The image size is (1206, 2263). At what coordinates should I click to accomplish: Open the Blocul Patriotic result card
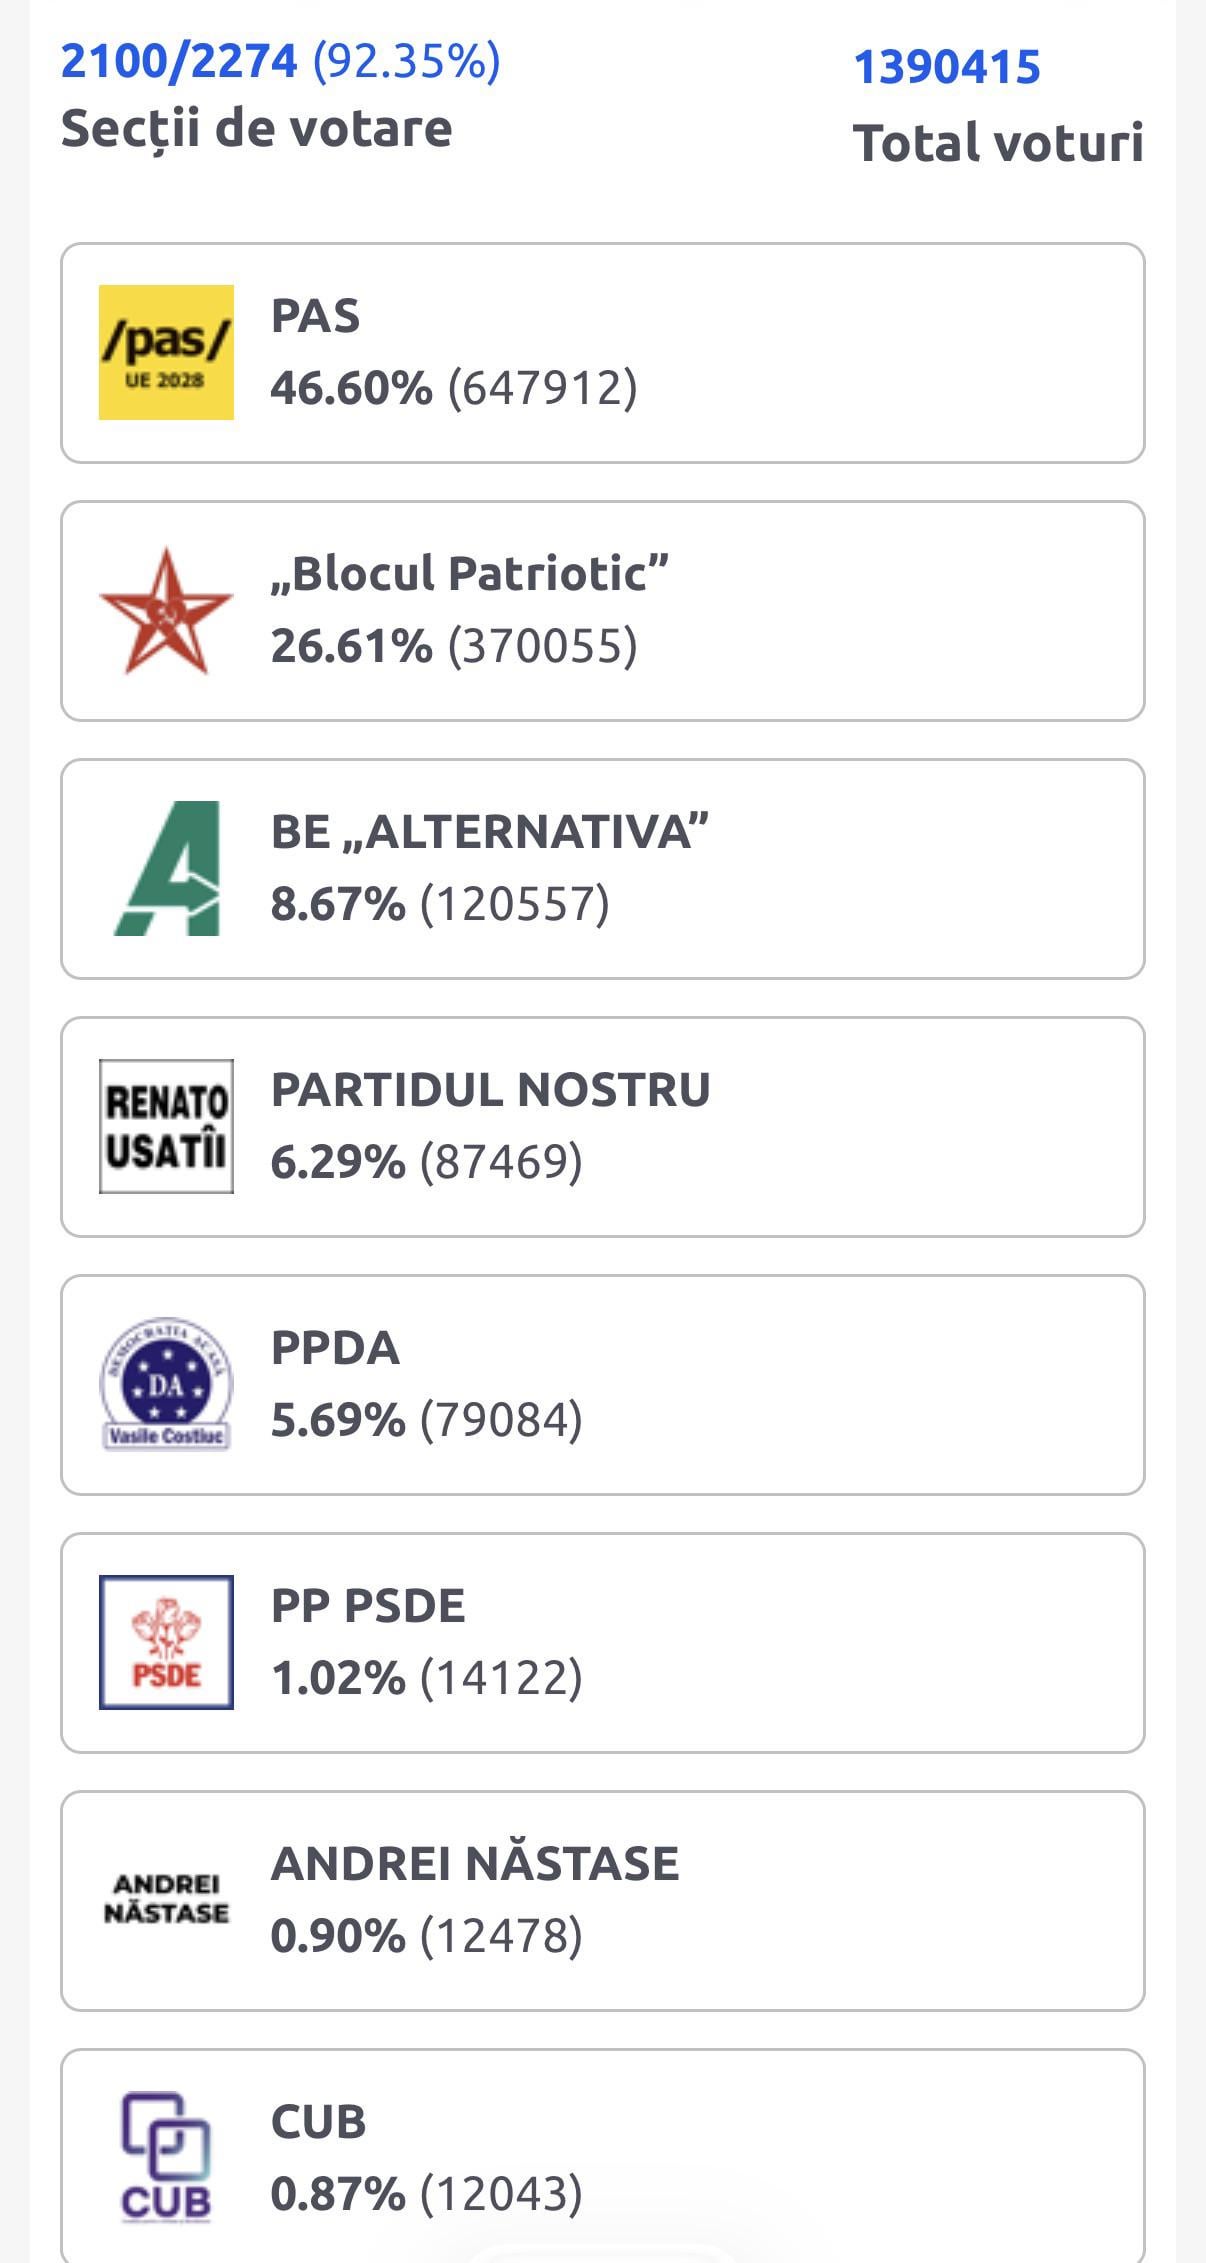click(x=603, y=611)
